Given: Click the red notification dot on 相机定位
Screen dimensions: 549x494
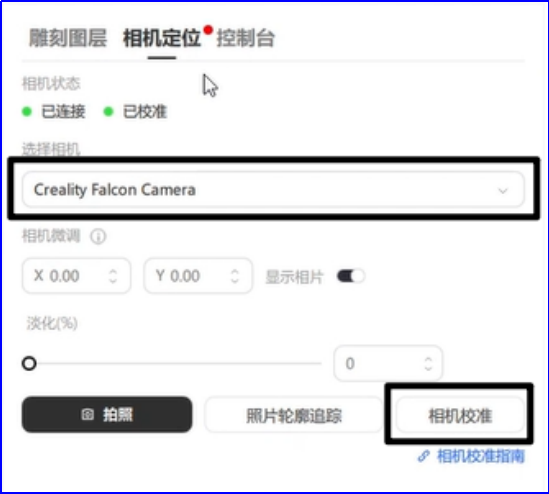Looking at the screenshot, I should click(x=208, y=30).
